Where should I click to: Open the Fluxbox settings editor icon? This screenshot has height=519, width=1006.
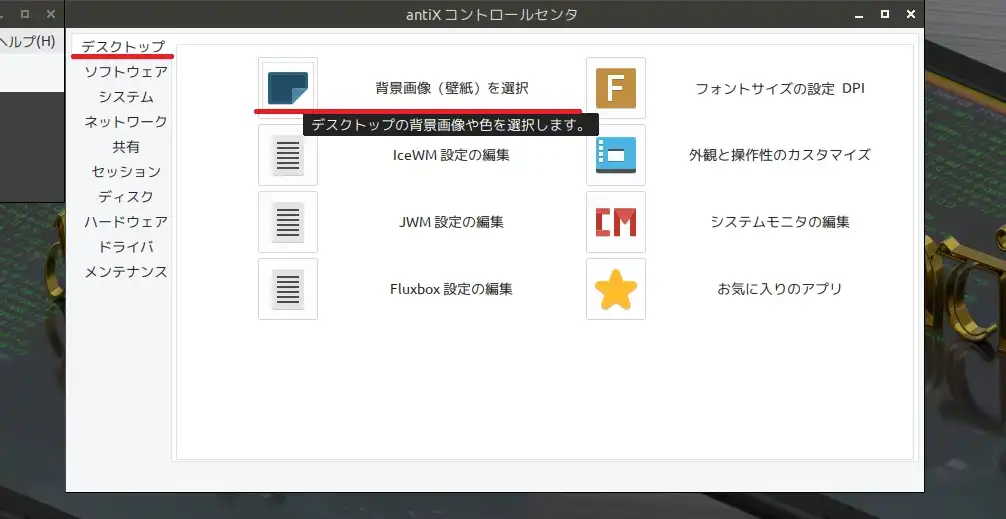tap(288, 289)
